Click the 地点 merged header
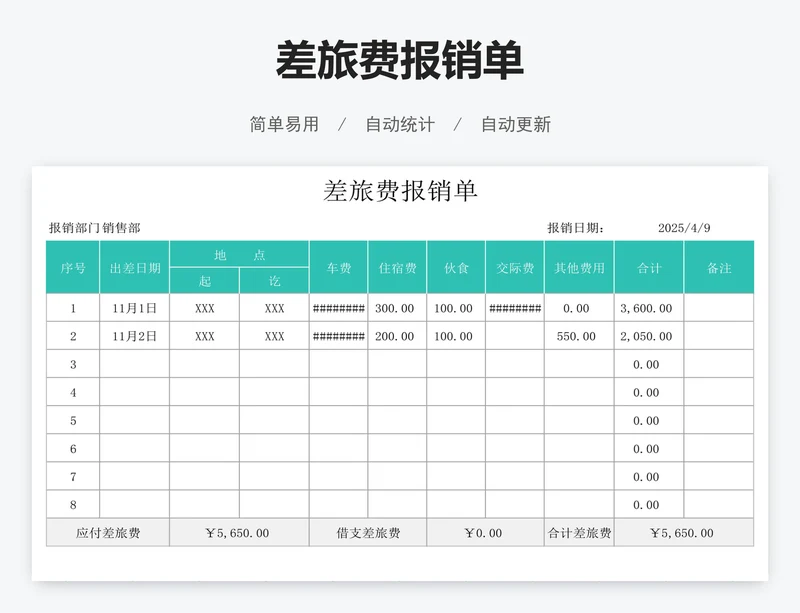 tap(239, 254)
